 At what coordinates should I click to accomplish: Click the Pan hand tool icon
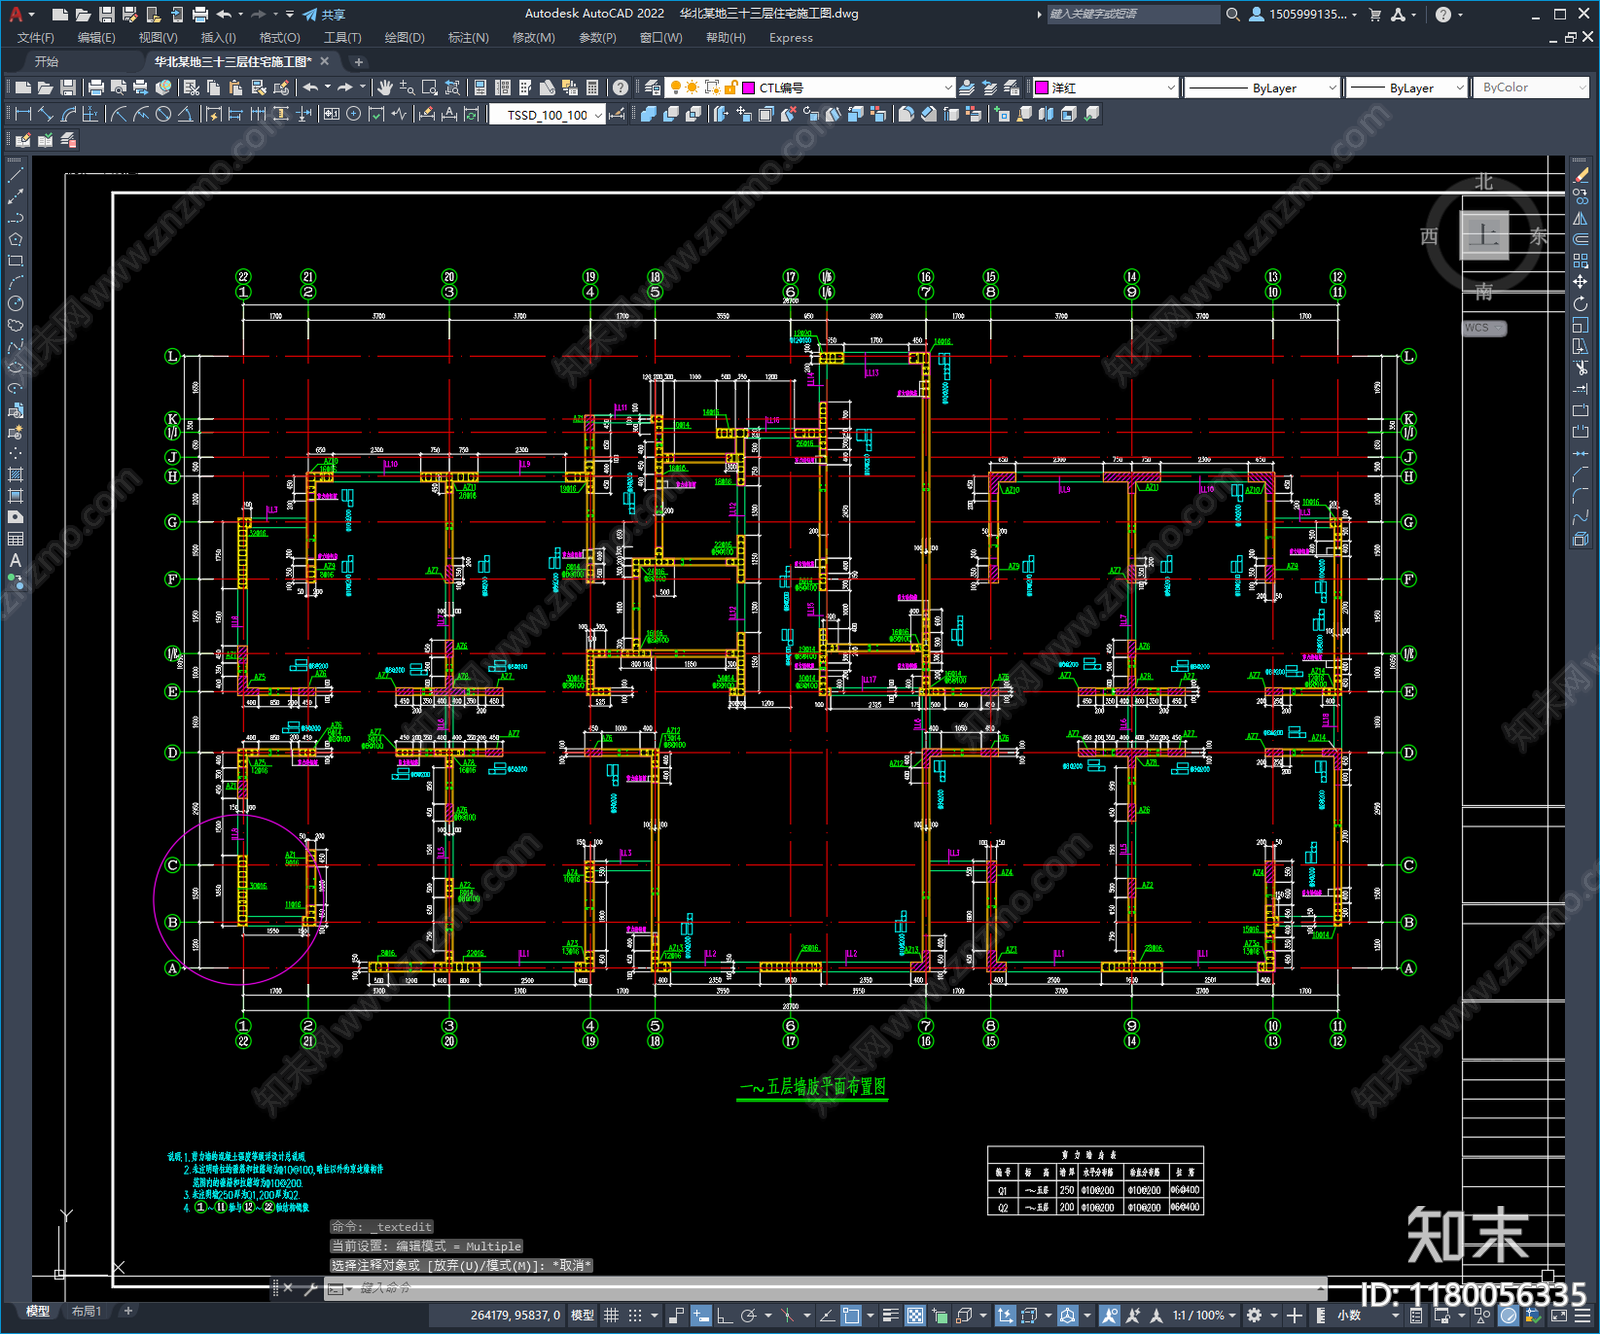(385, 88)
